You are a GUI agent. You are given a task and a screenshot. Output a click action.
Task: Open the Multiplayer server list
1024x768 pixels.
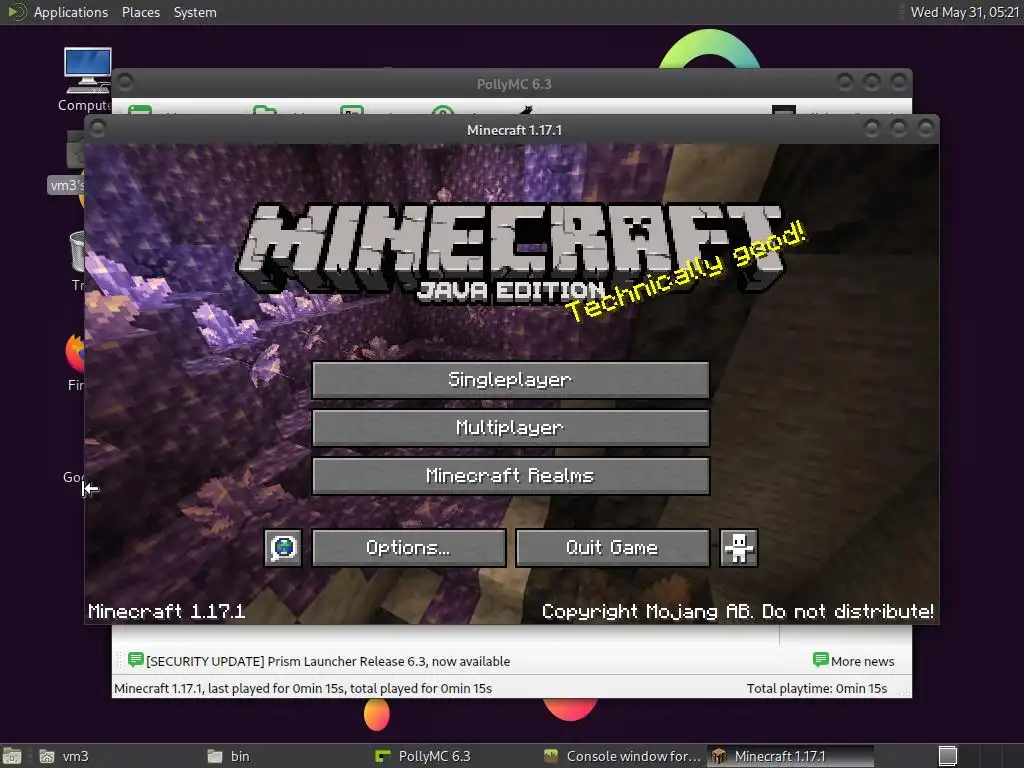click(511, 428)
